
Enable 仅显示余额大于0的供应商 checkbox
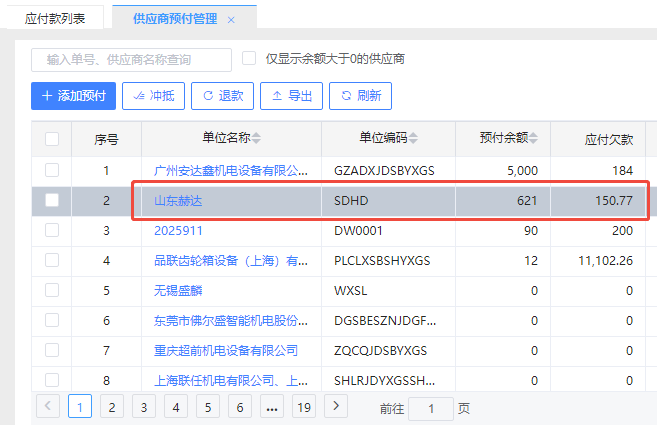coord(249,58)
